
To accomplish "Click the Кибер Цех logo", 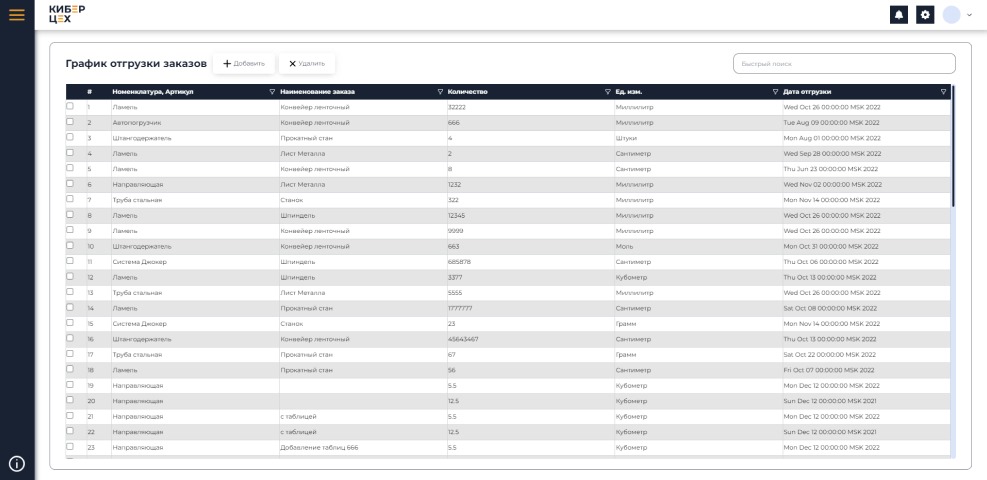I will 67,14.
